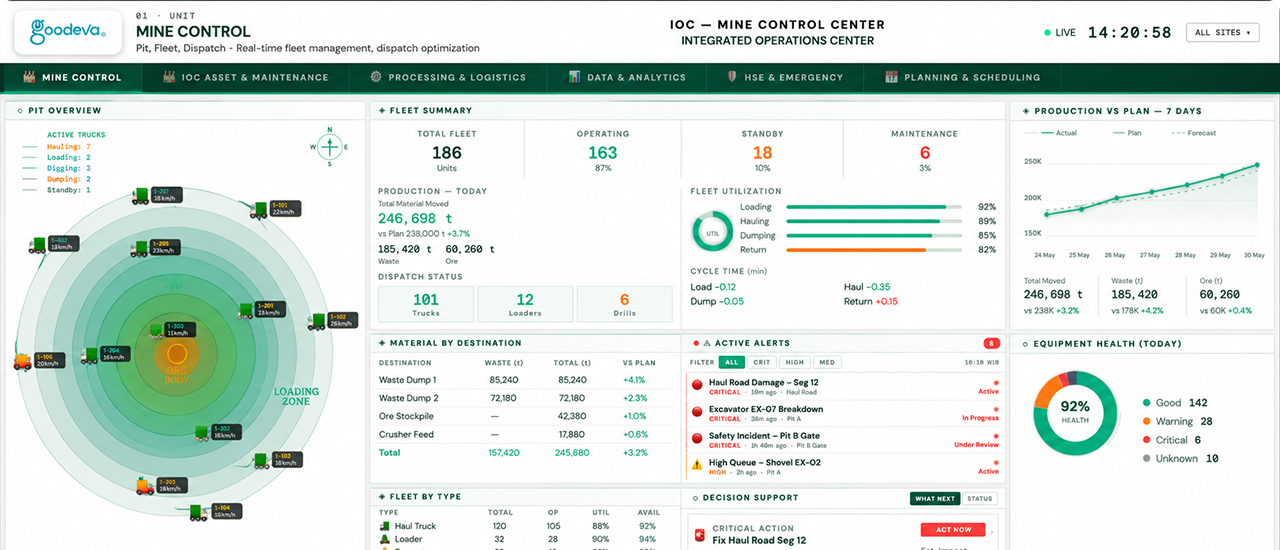Click the Haul Truck icon in Fleet by Type
1280x550 pixels.
(x=385, y=526)
